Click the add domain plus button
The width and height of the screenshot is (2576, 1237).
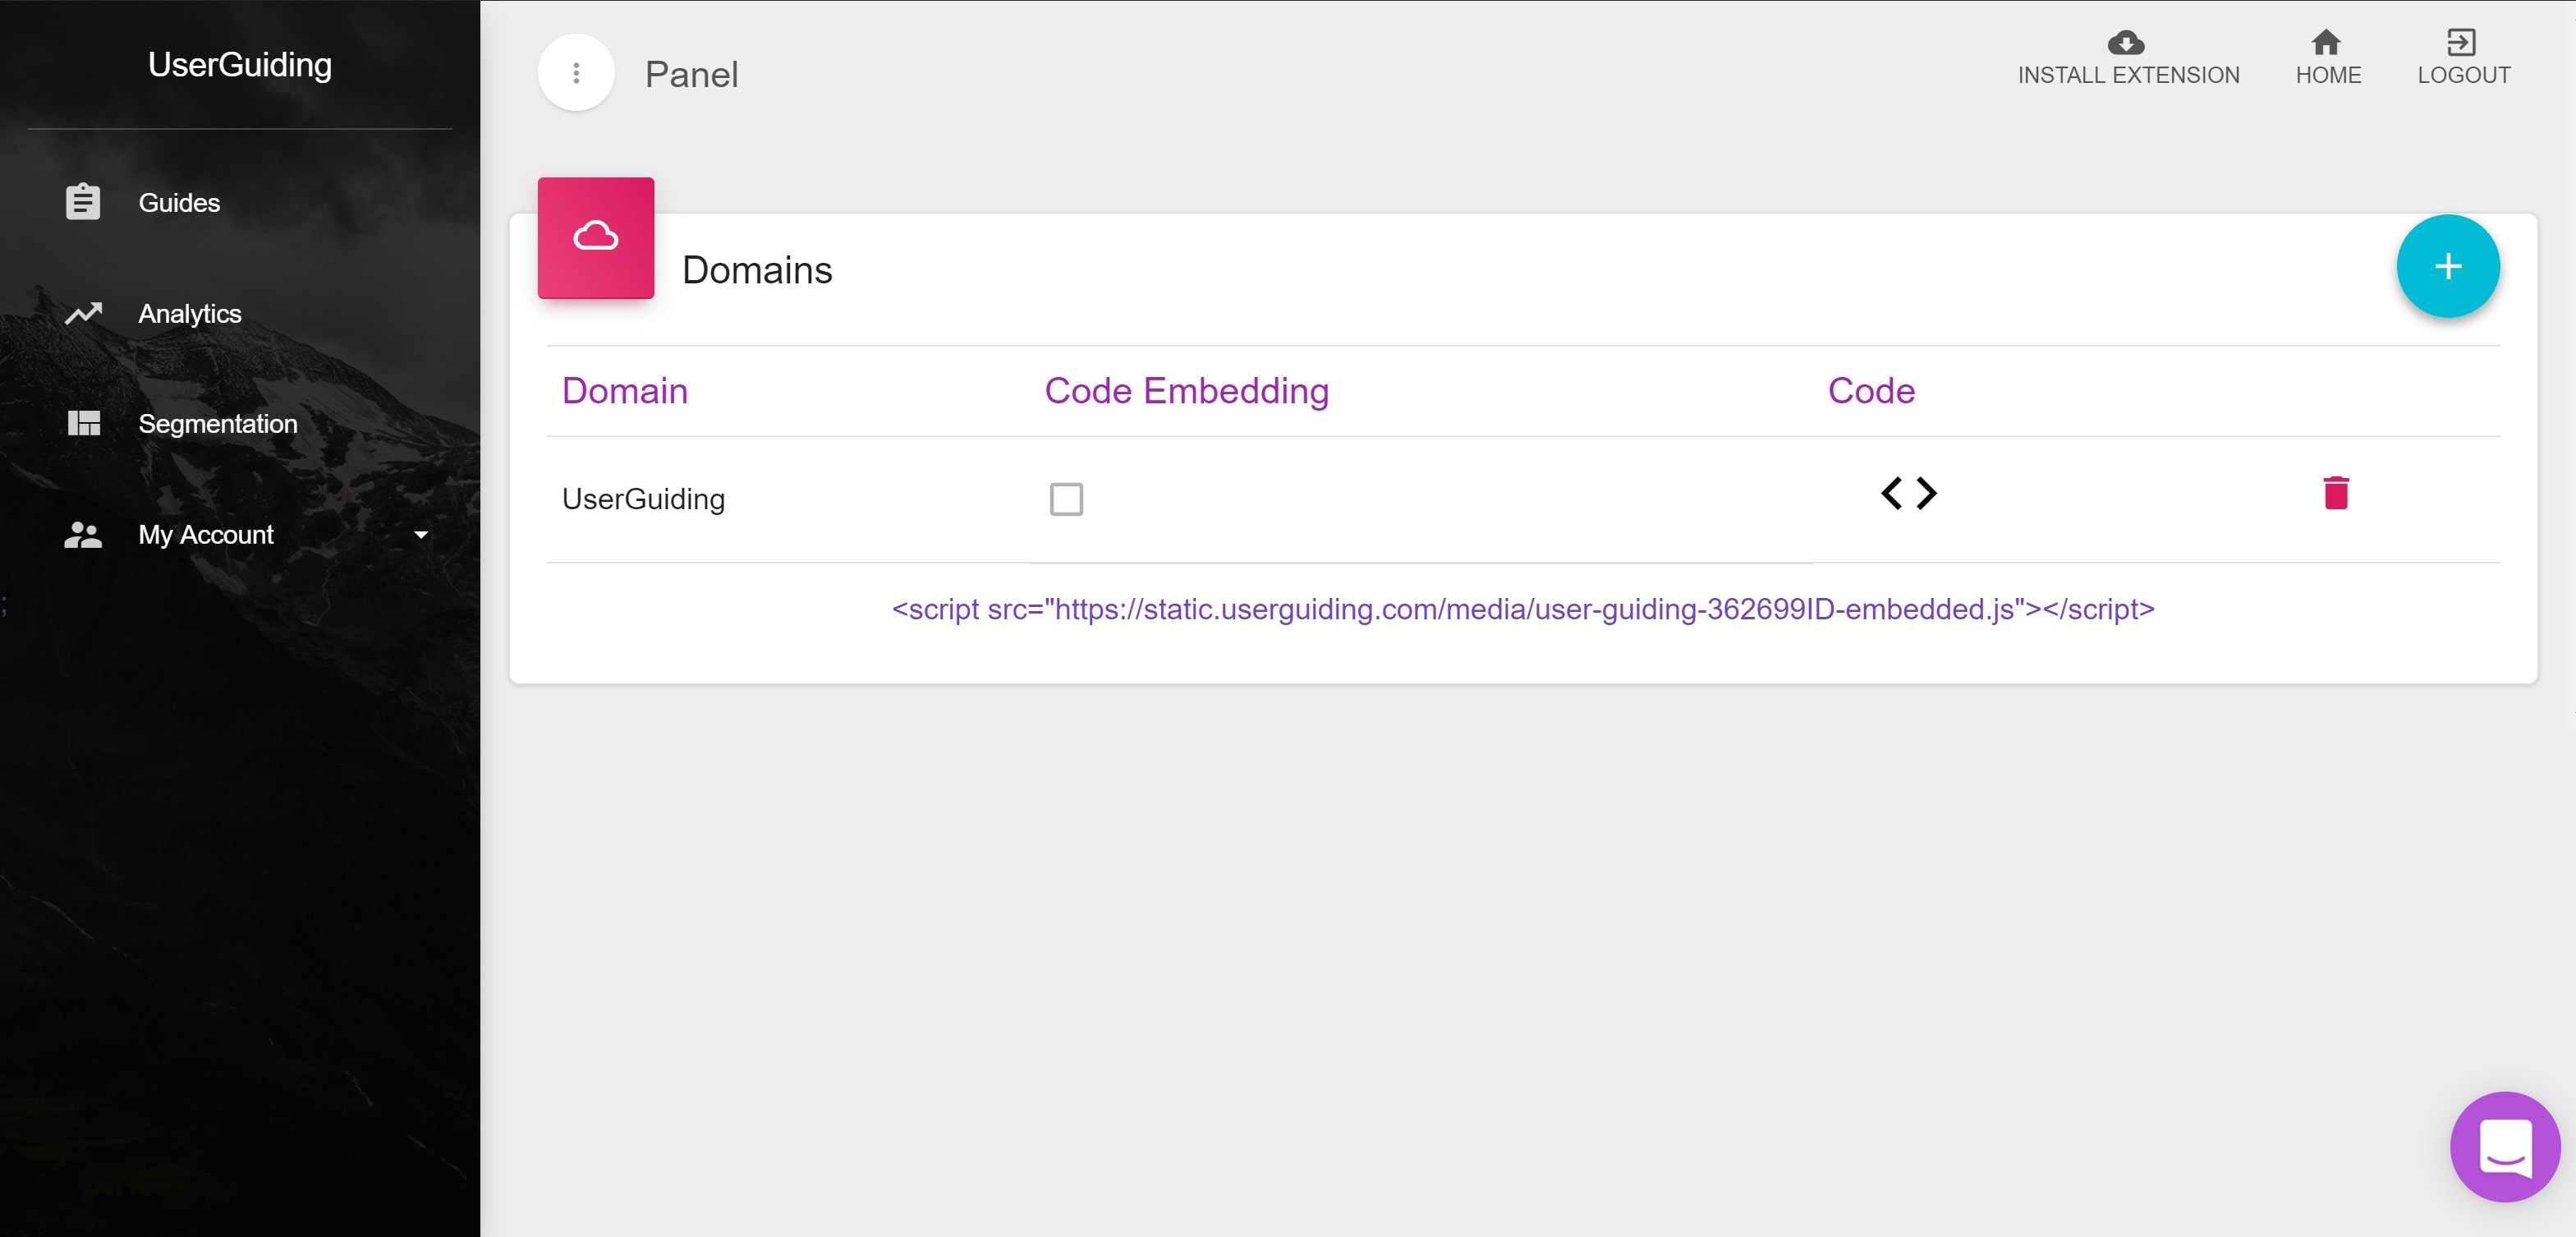click(2447, 266)
